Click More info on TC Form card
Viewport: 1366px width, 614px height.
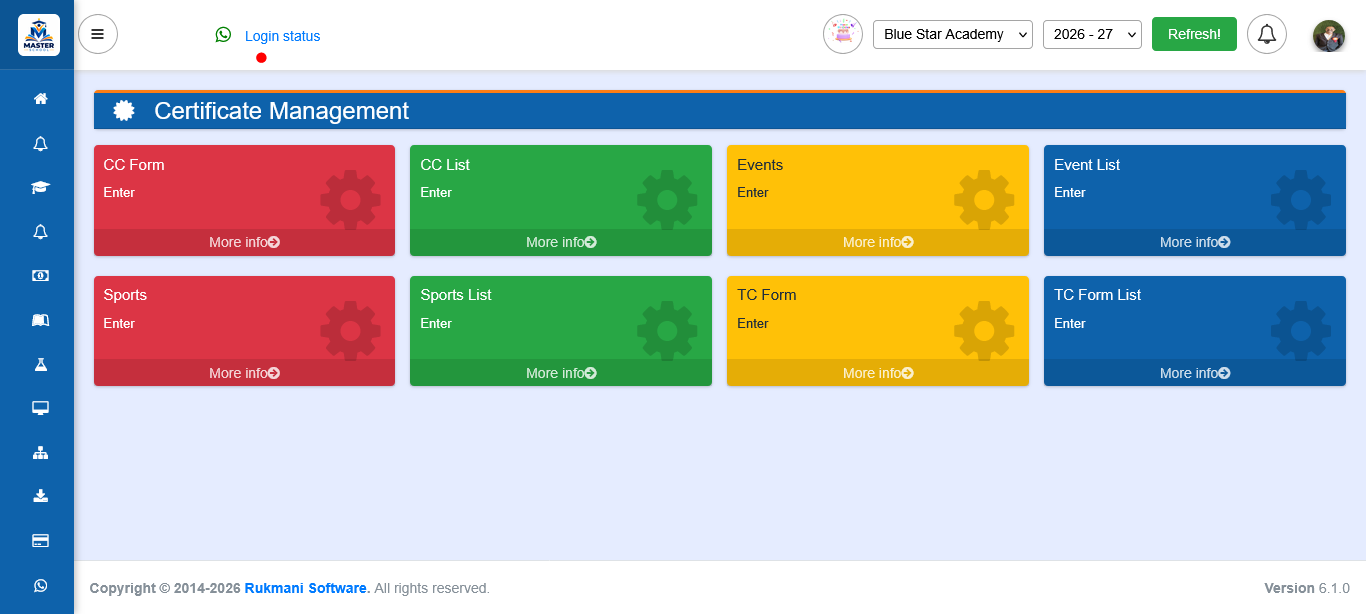(x=878, y=373)
